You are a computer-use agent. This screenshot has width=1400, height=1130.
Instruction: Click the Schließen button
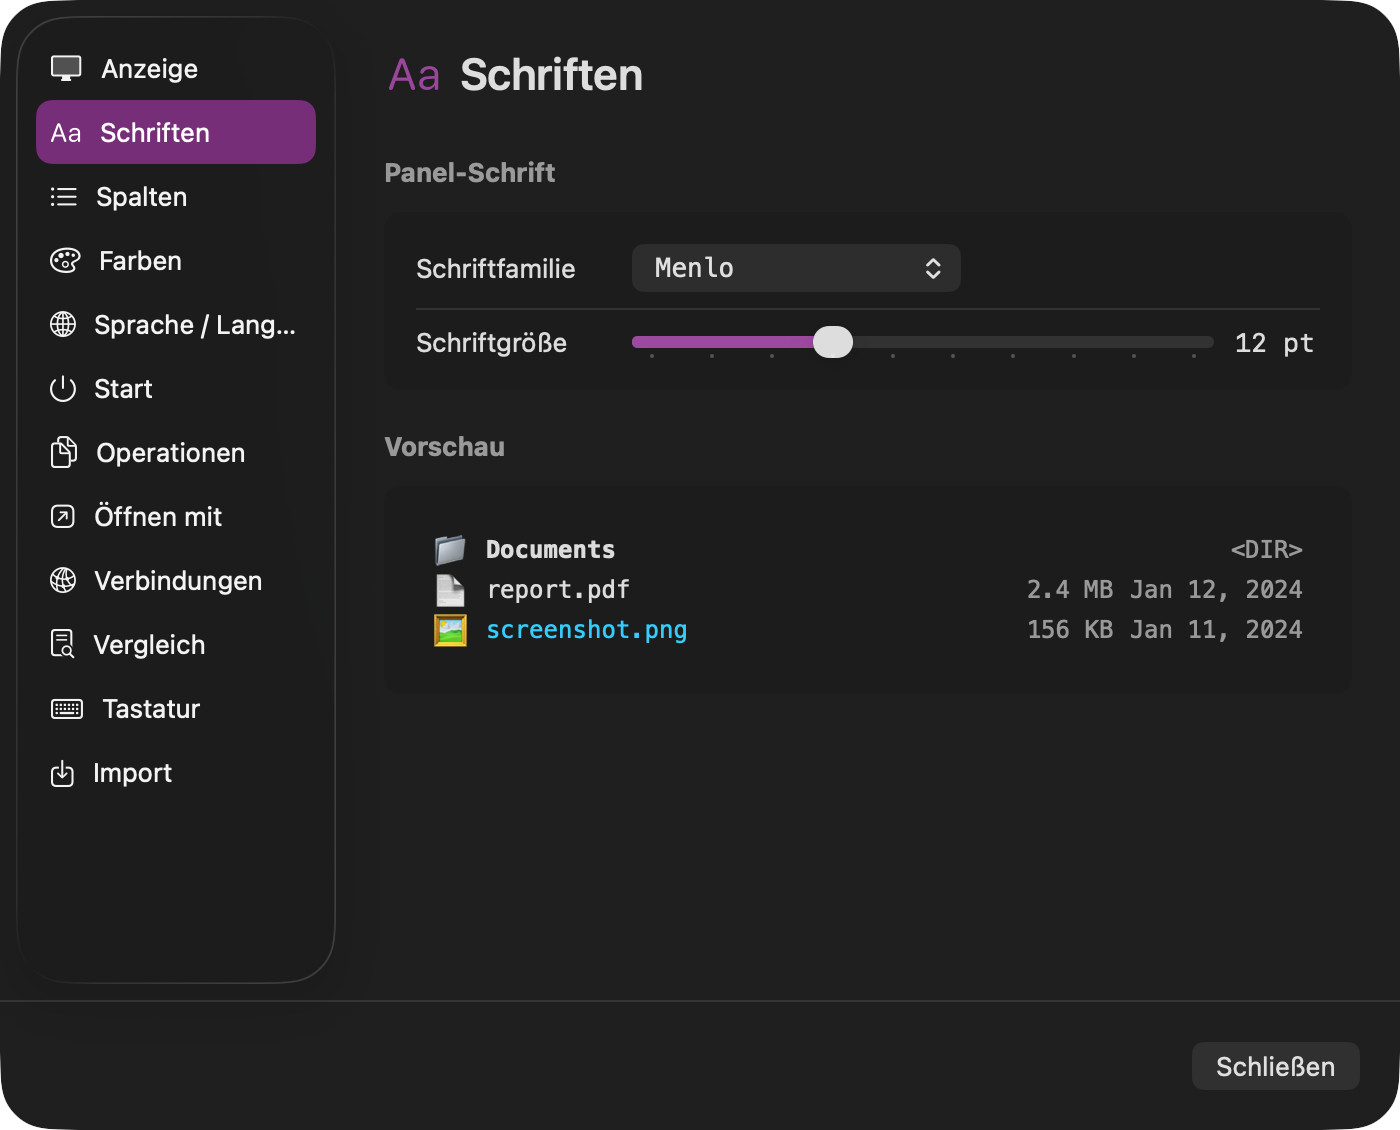point(1275,1066)
